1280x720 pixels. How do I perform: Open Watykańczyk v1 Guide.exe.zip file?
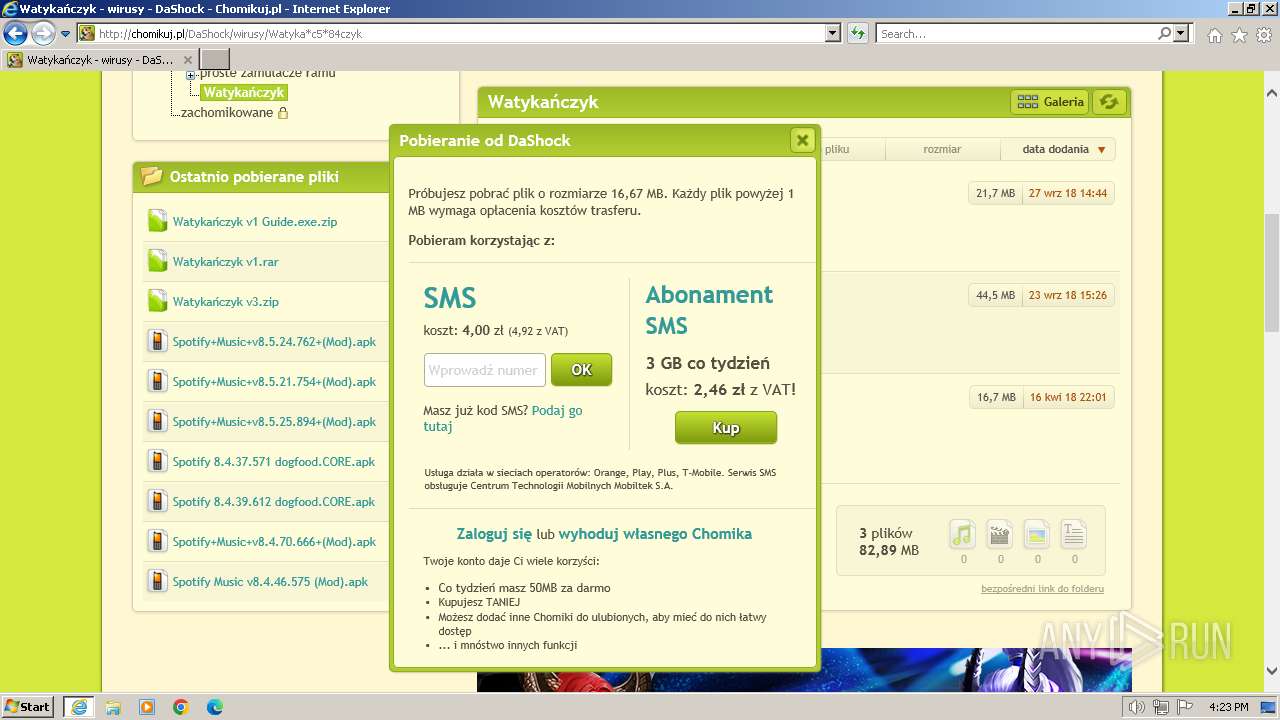point(255,222)
